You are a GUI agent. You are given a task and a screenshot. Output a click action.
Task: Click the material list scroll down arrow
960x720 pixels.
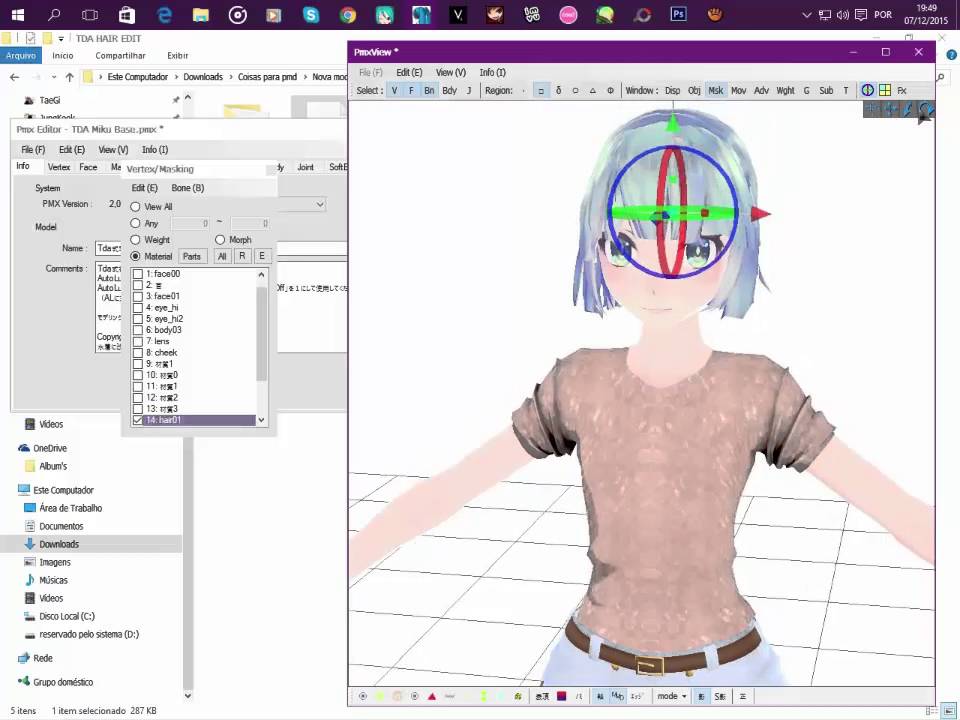(262, 420)
